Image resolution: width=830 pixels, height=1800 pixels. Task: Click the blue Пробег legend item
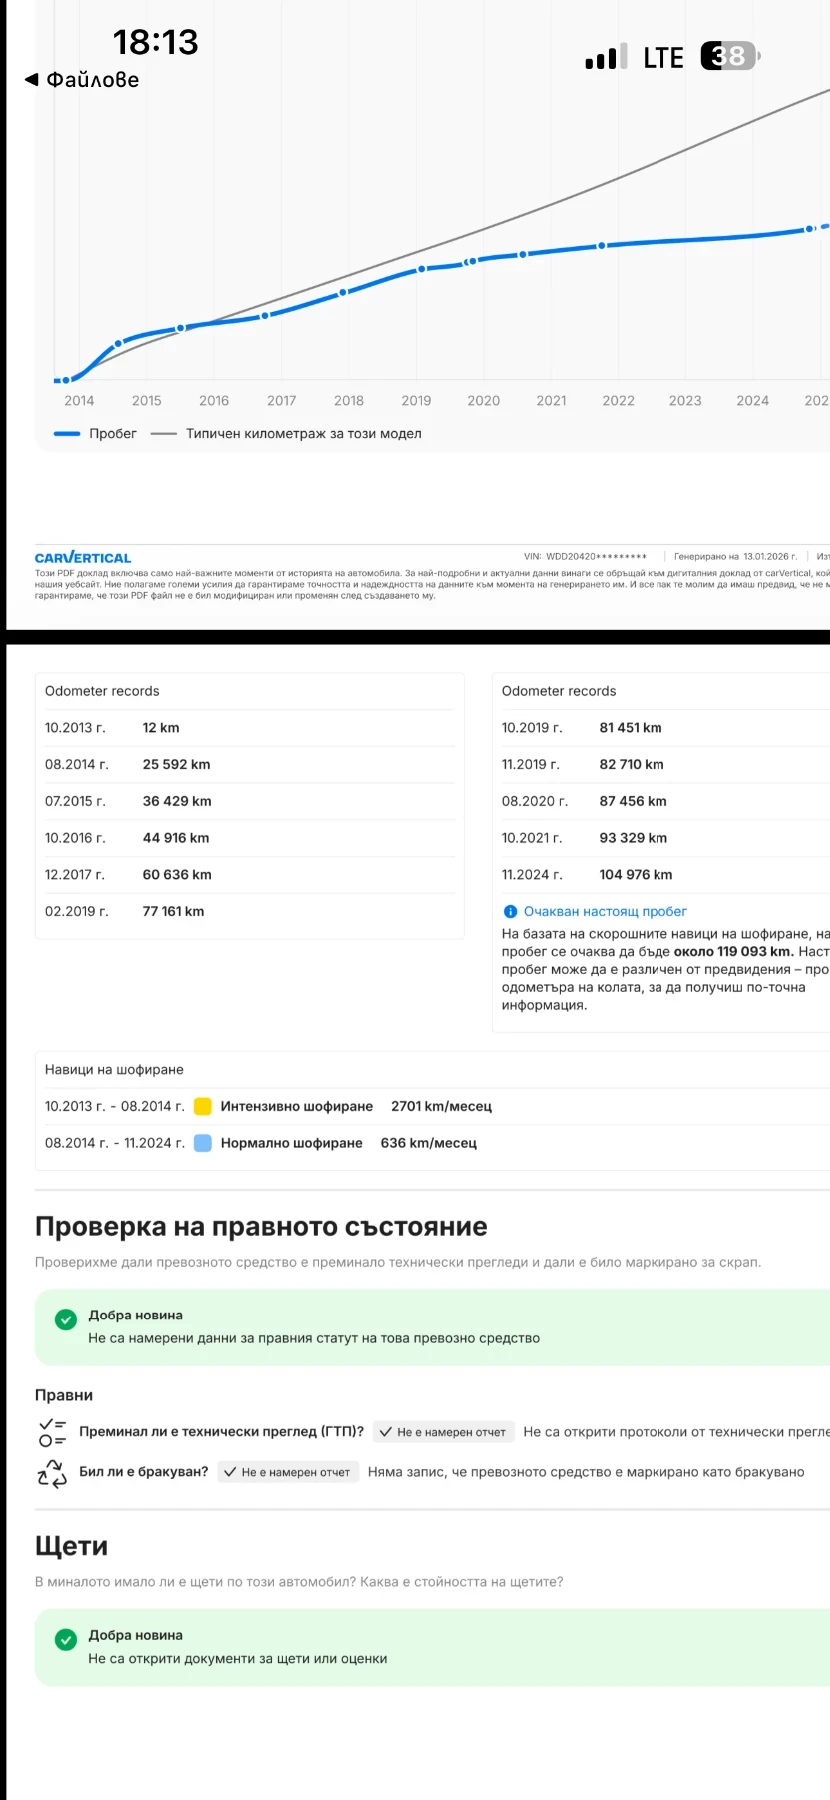[96, 434]
